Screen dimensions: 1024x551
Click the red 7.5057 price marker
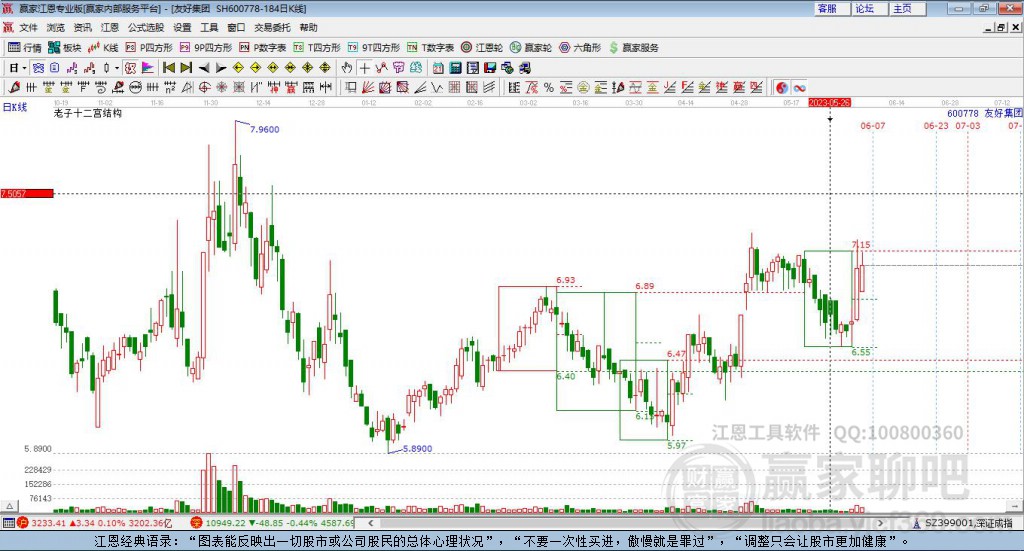[x=27, y=193]
